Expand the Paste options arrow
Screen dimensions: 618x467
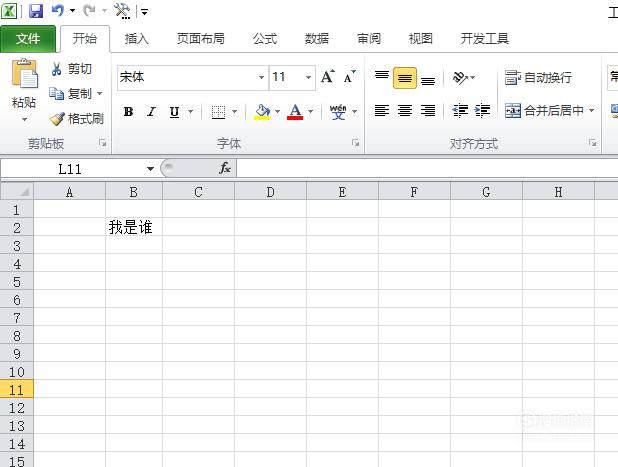pyautogui.click(x=24, y=119)
